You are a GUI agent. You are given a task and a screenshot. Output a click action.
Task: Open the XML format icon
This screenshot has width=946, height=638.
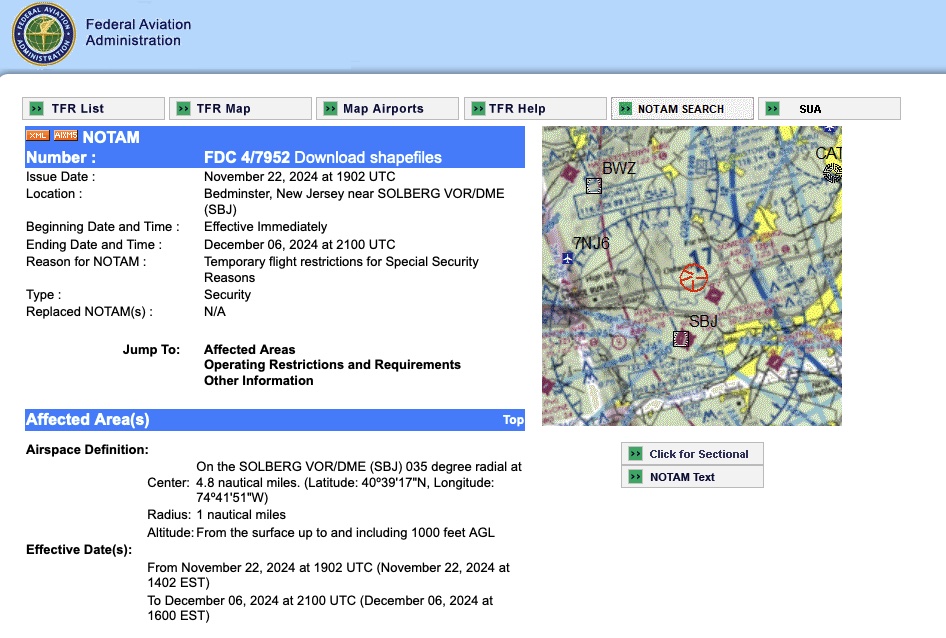tap(37, 136)
